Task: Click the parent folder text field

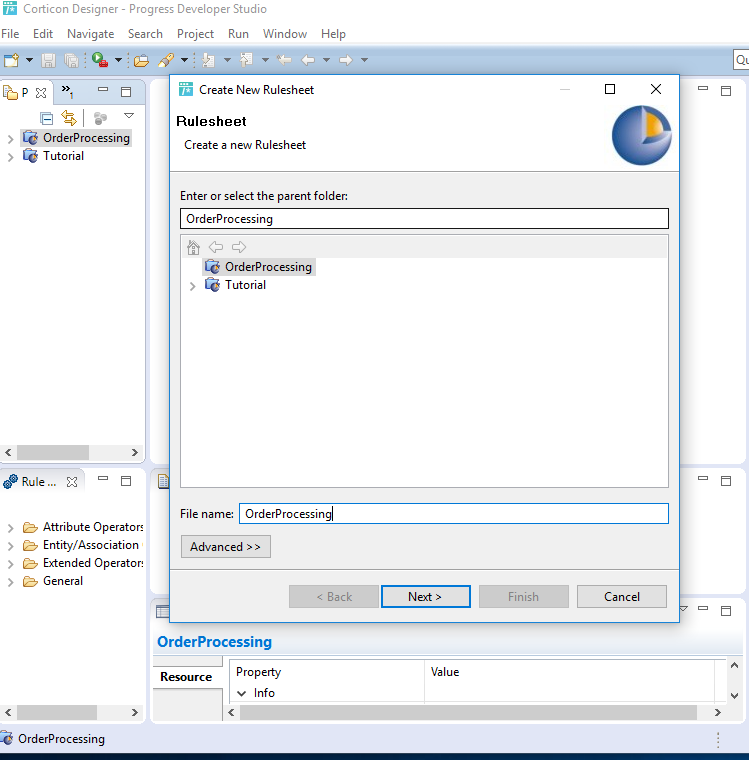Action: click(424, 219)
